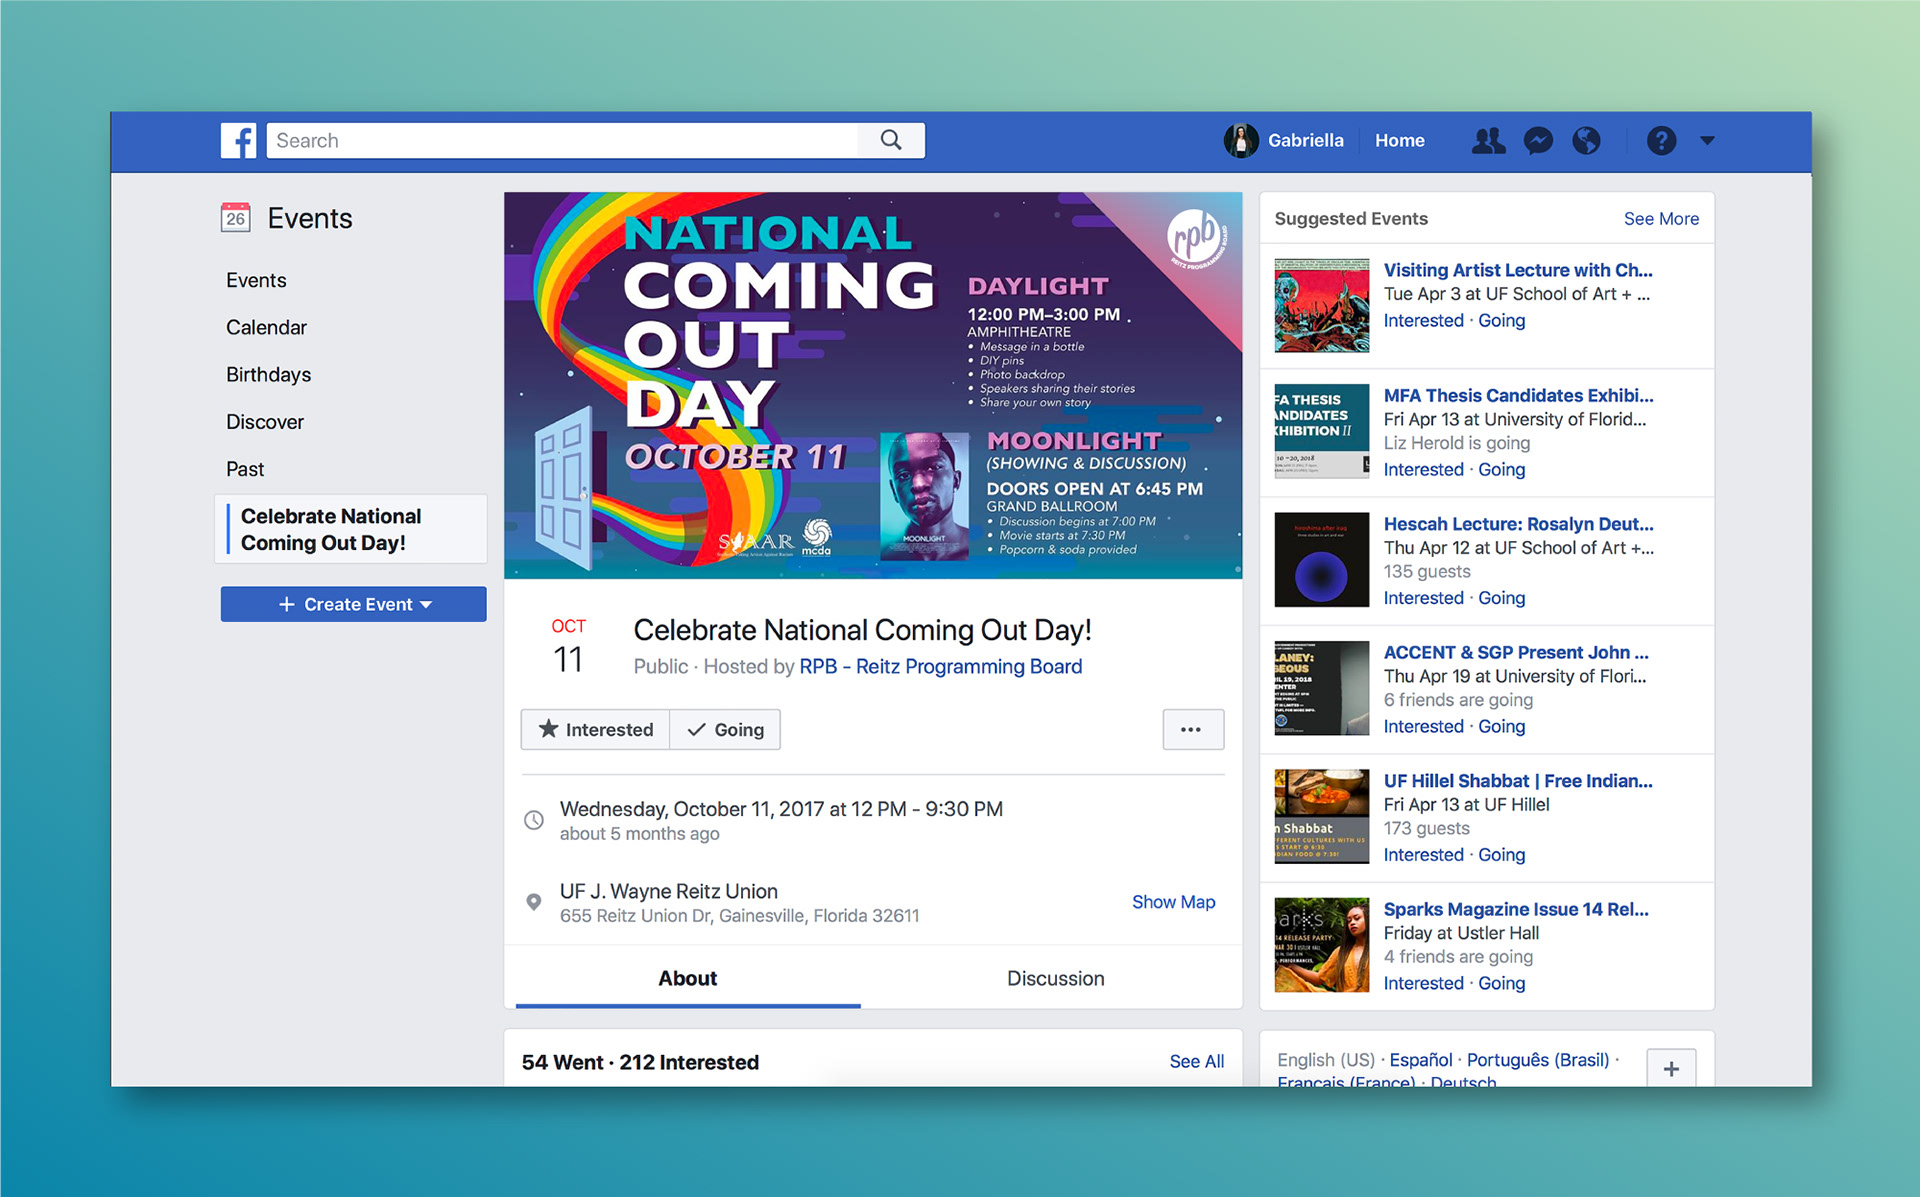The height and width of the screenshot is (1197, 1920).
Task: Open the friend requests icon
Action: 1488,141
